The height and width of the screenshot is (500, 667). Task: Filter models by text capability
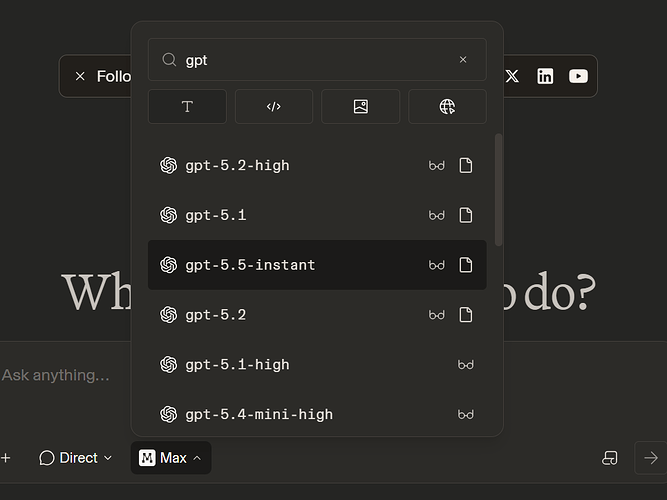pos(187,106)
